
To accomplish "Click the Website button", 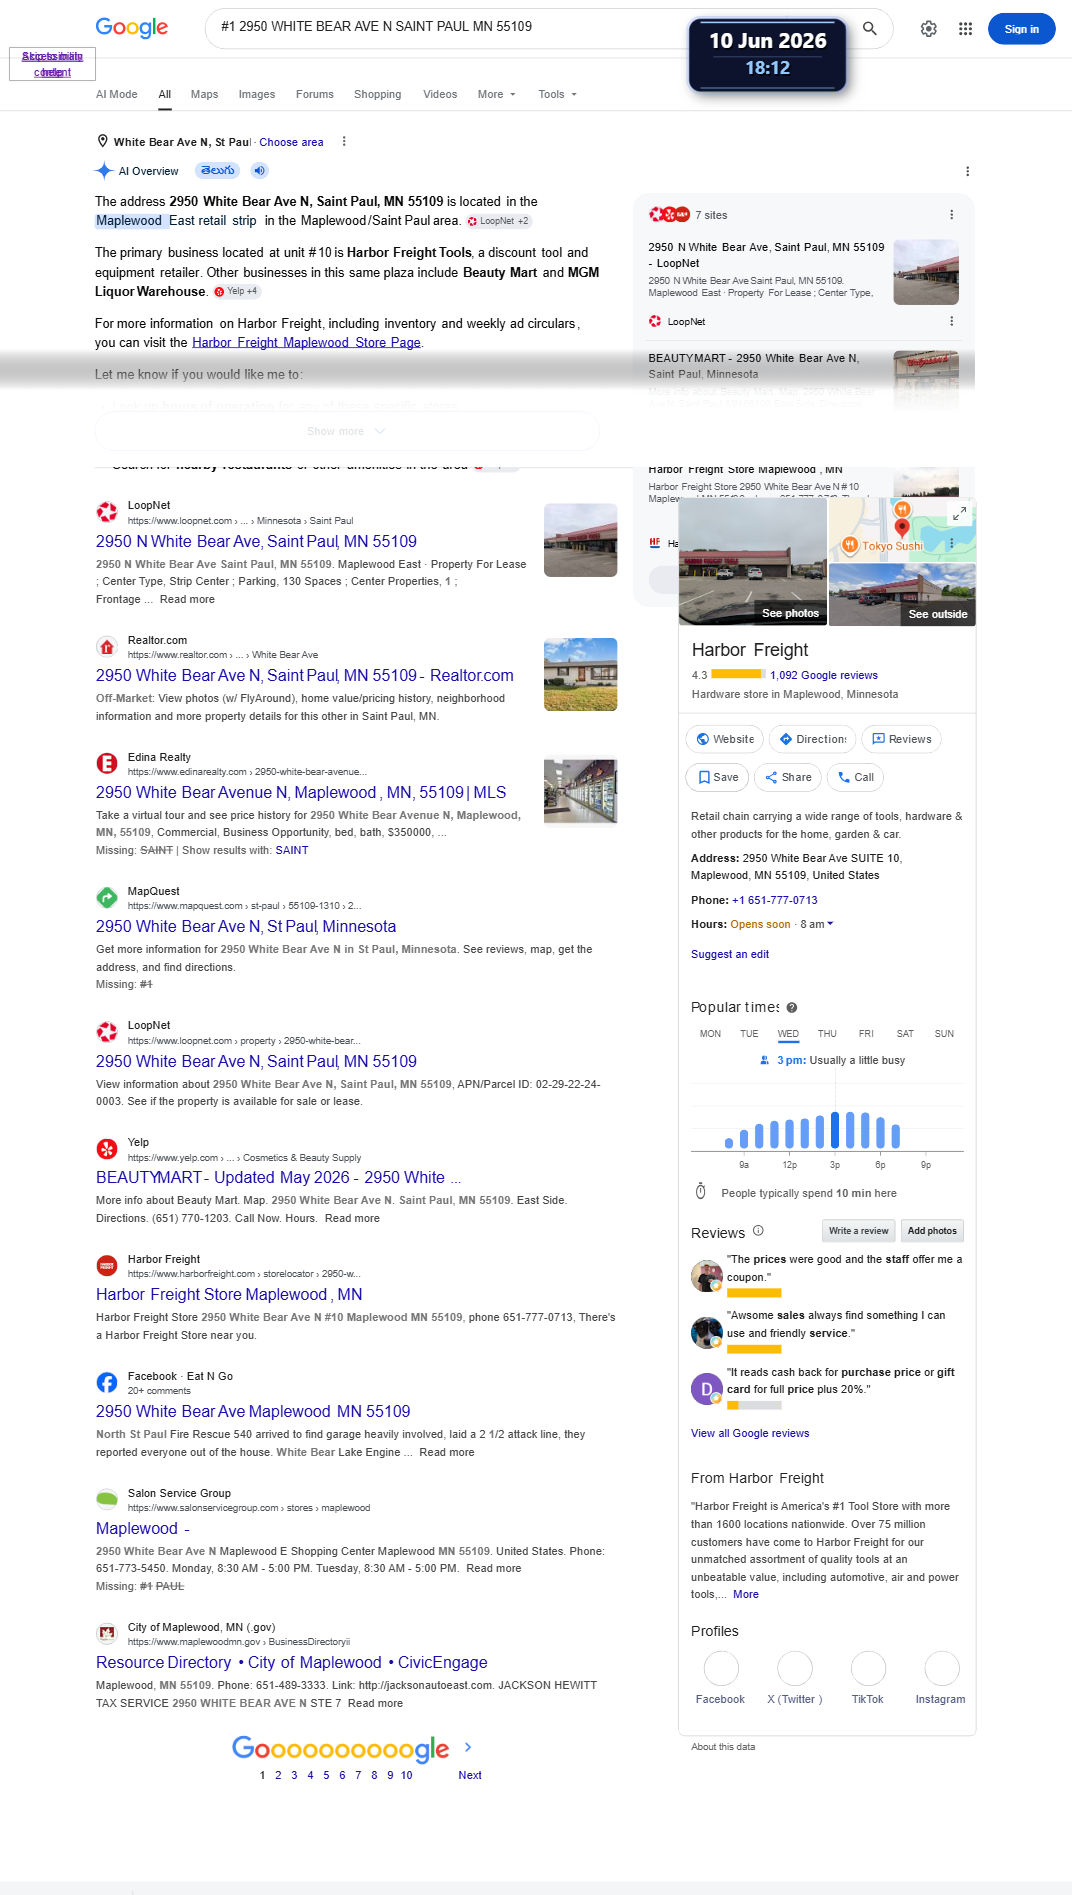I will (725, 739).
